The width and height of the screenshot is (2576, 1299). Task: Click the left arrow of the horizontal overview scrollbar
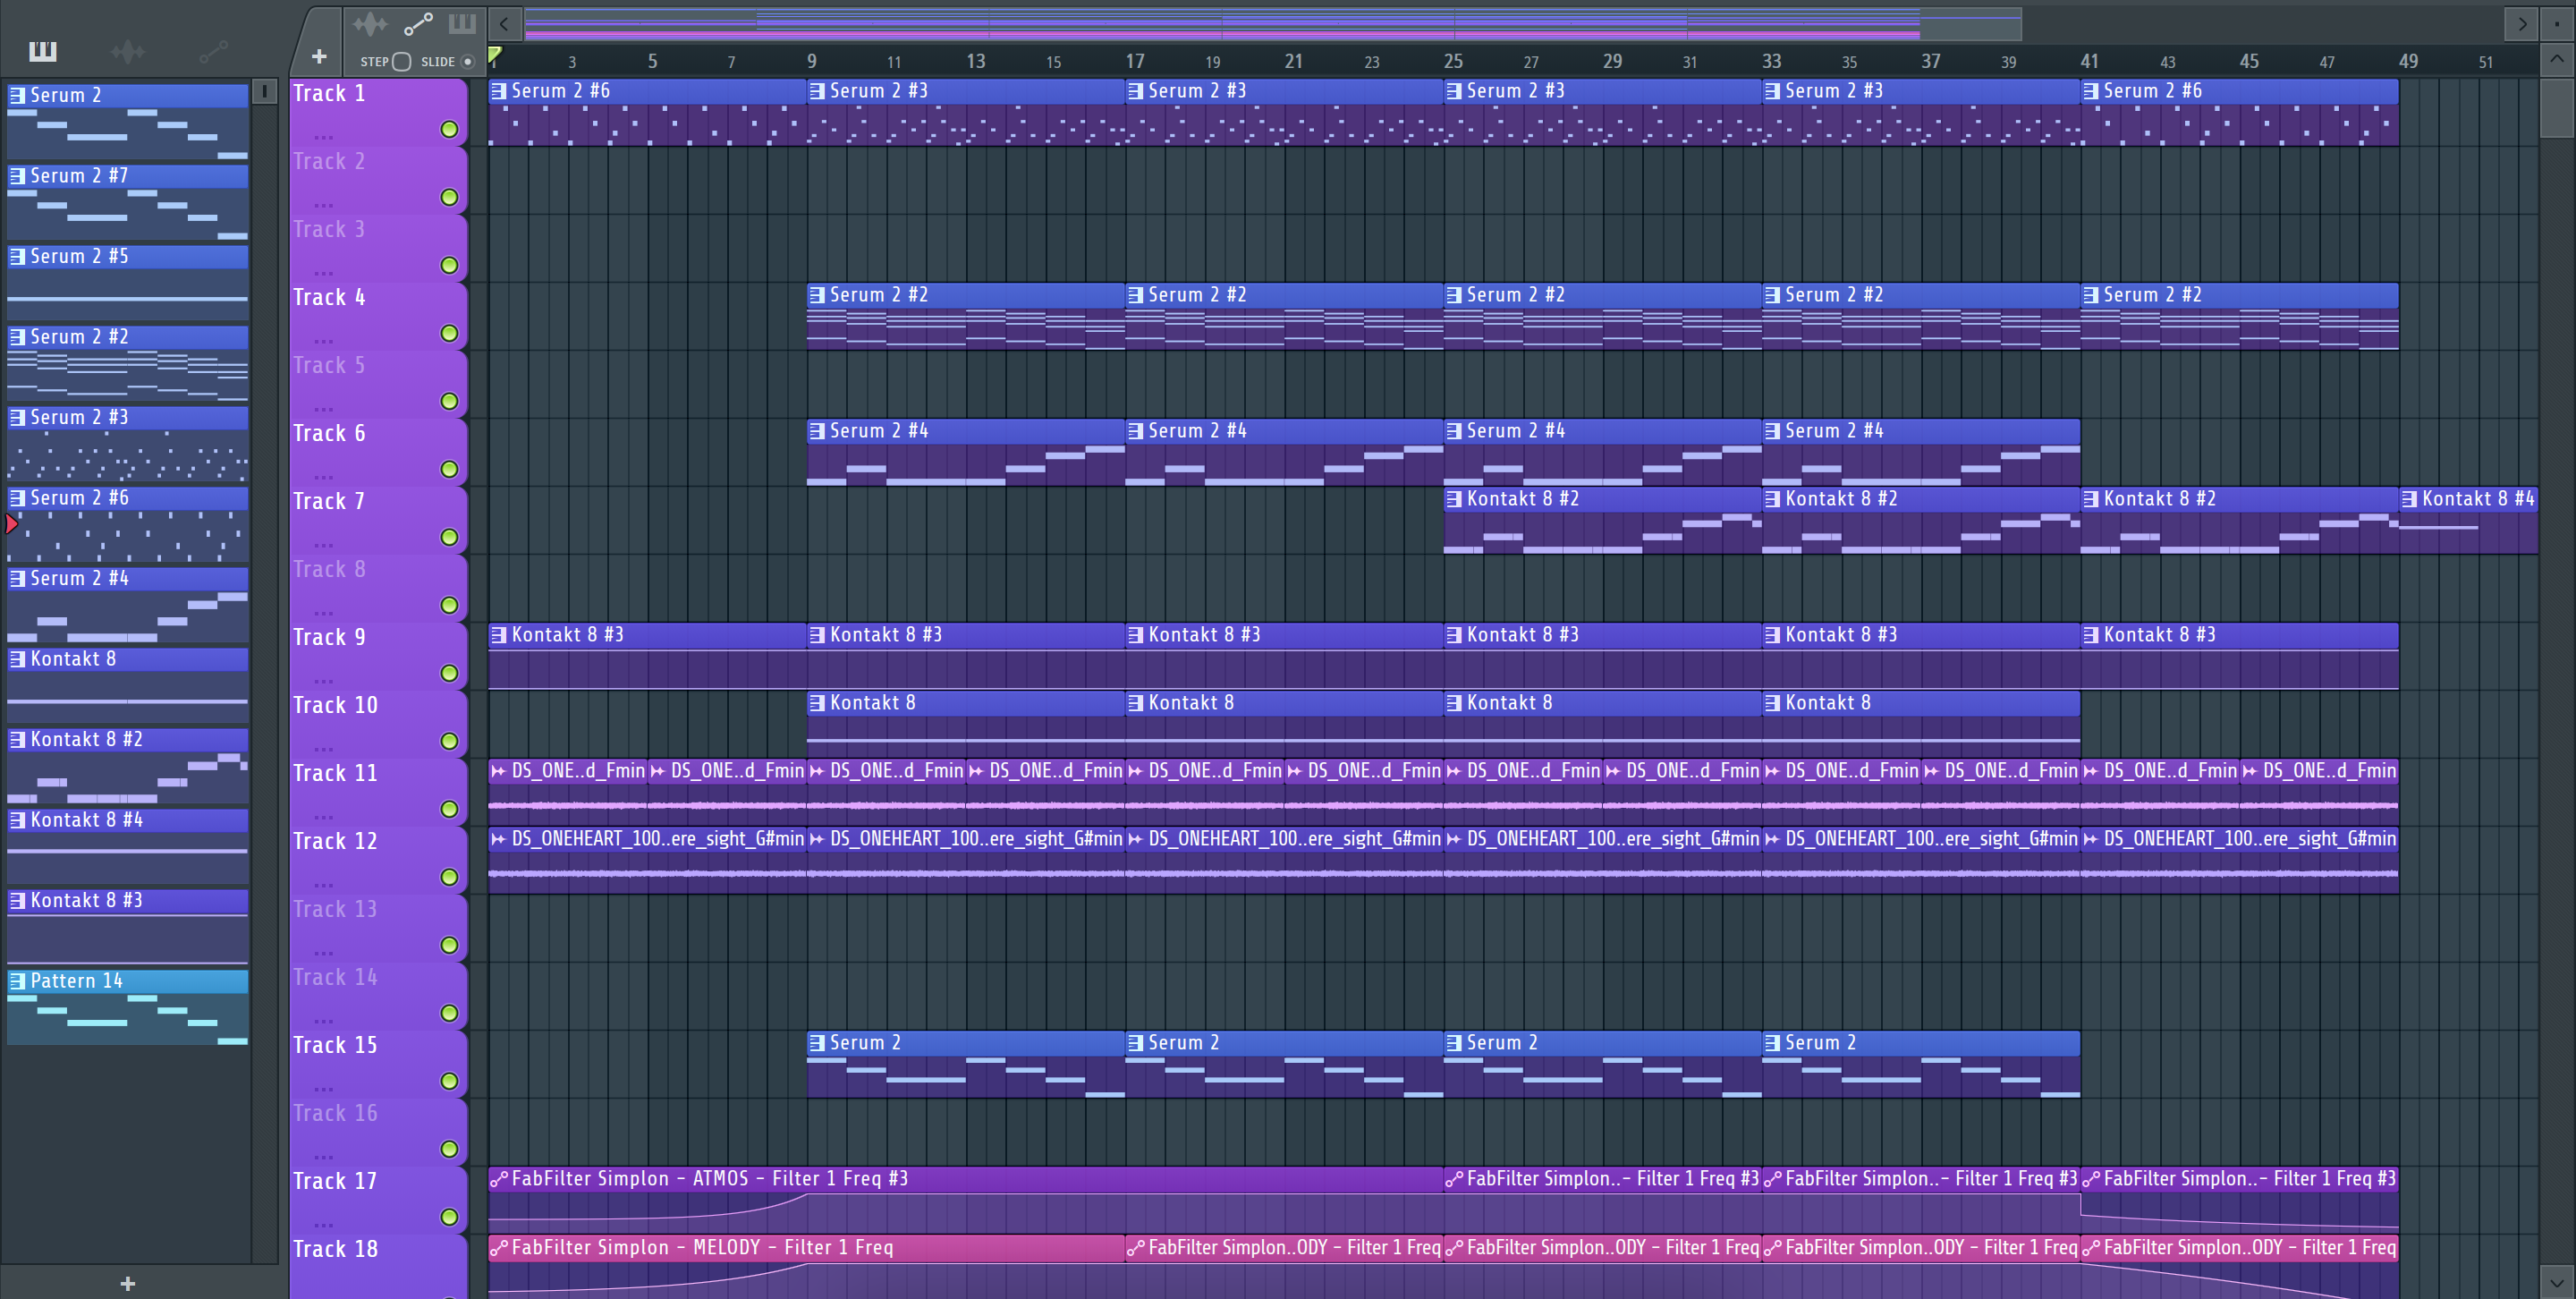click(505, 24)
